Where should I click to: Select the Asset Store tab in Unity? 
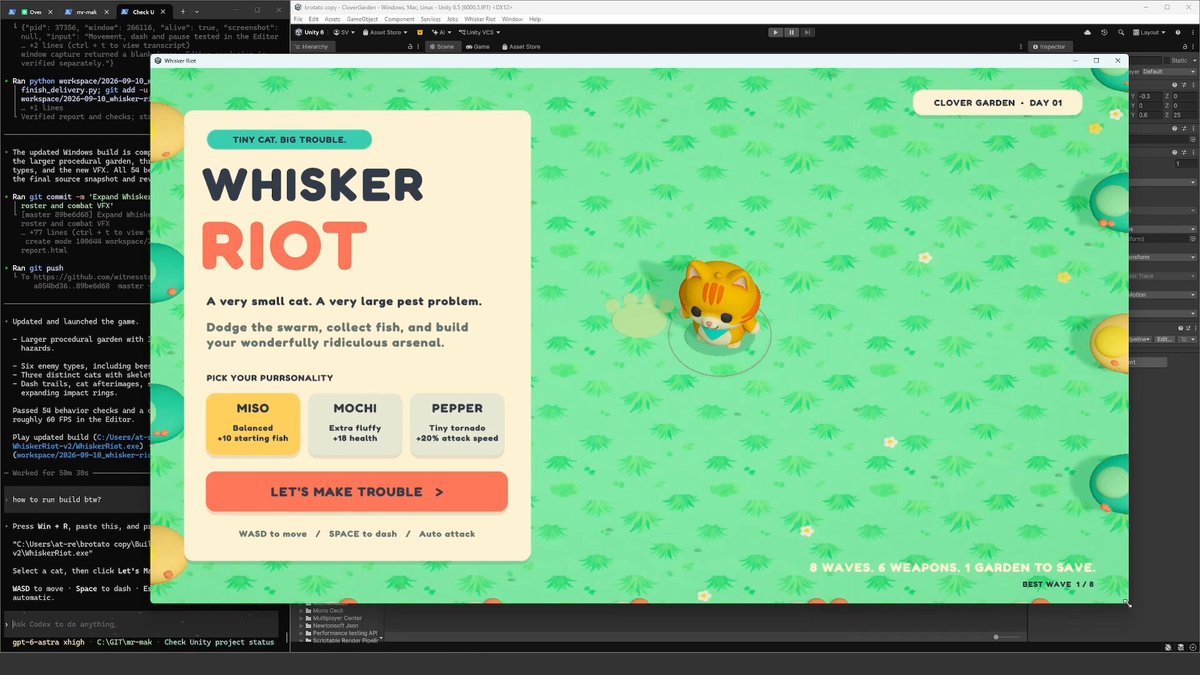[520, 46]
